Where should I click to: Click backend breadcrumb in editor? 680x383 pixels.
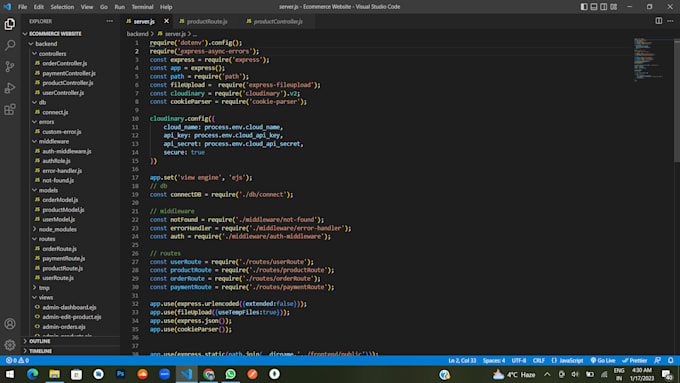(137, 33)
